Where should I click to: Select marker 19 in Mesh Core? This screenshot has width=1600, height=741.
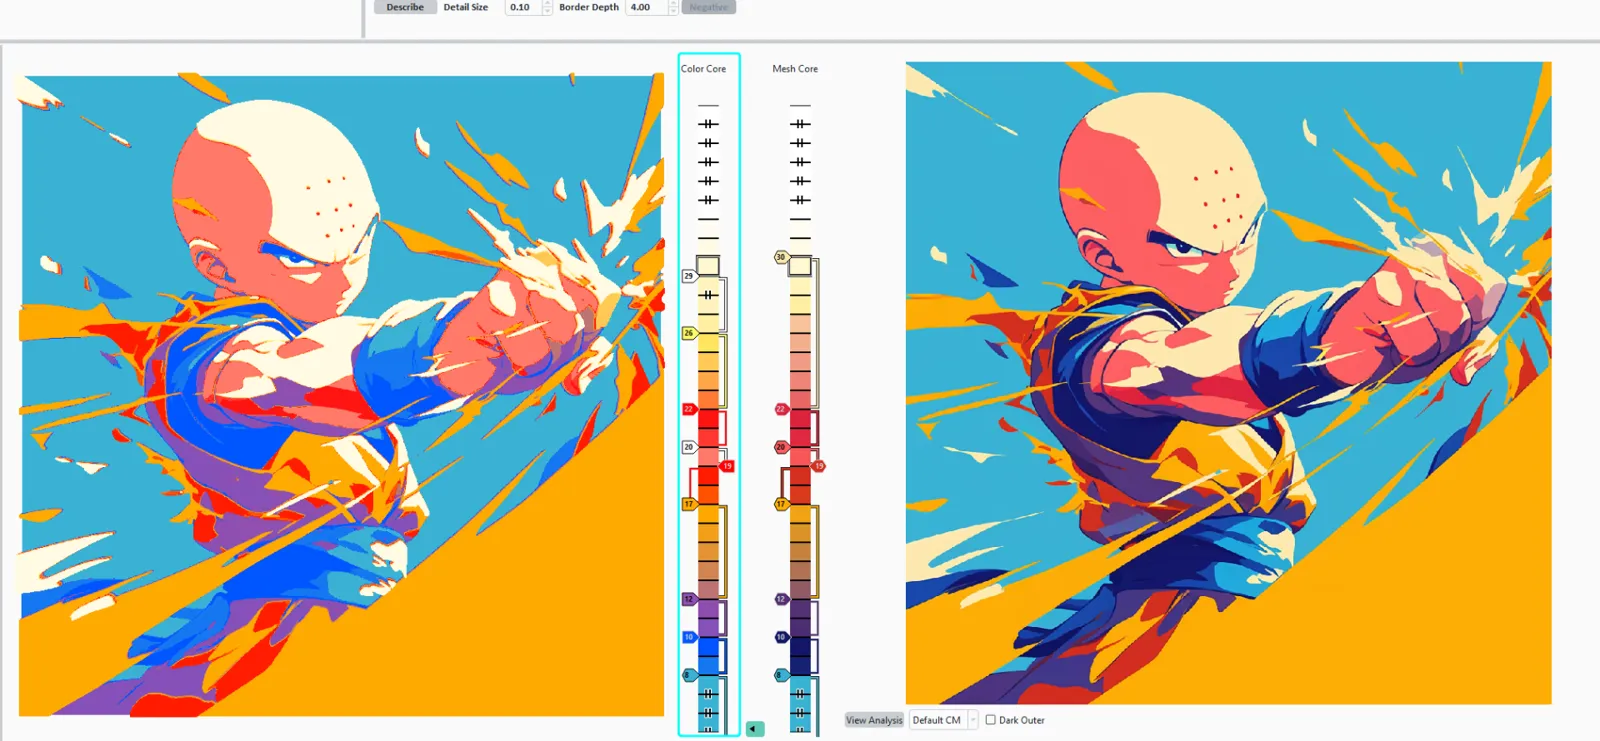point(819,466)
